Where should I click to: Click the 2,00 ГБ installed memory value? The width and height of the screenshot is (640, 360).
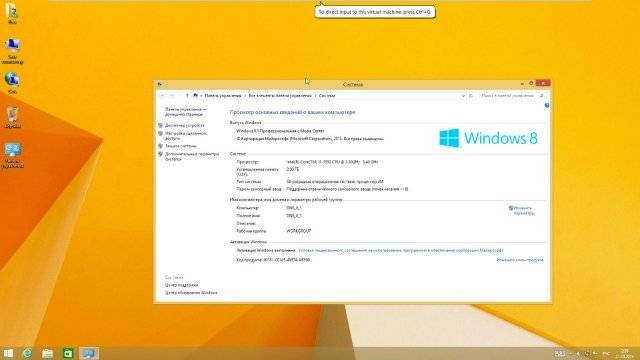[x=292, y=169]
